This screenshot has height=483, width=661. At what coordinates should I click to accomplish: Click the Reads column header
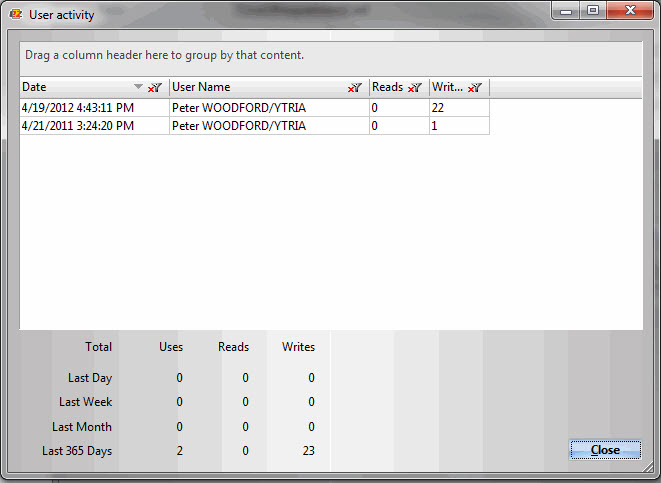388,88
